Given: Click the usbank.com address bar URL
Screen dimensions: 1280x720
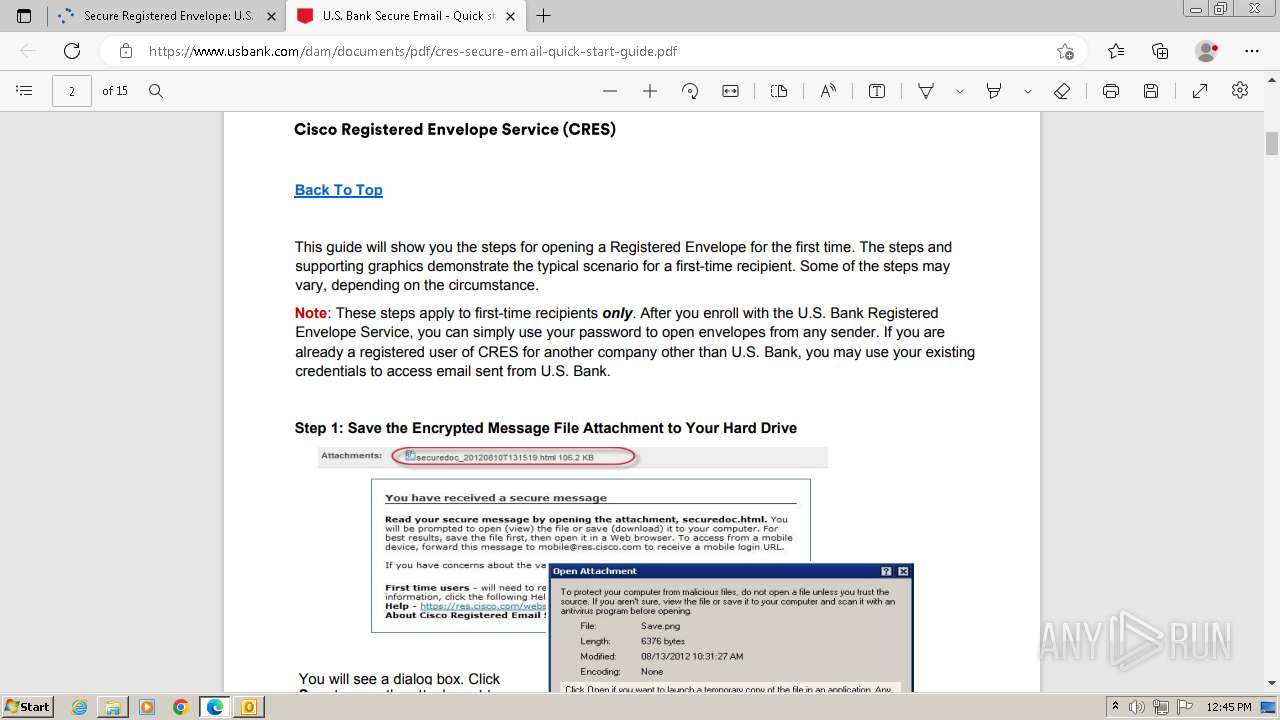Looking at the screenshot, I should 413,51.
